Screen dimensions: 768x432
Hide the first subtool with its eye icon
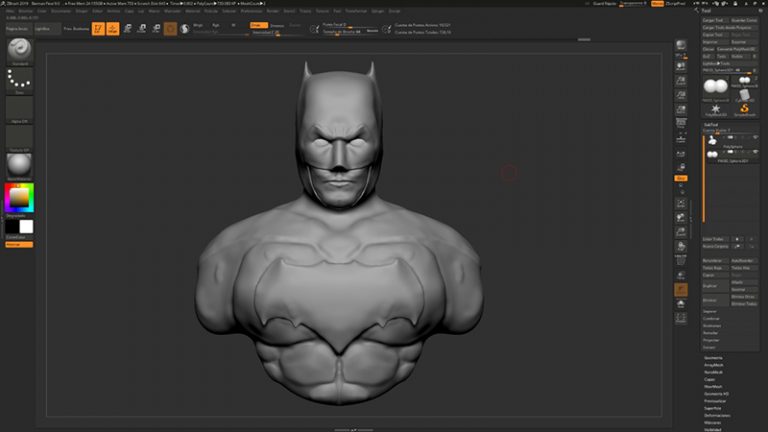tap(755, 138)
